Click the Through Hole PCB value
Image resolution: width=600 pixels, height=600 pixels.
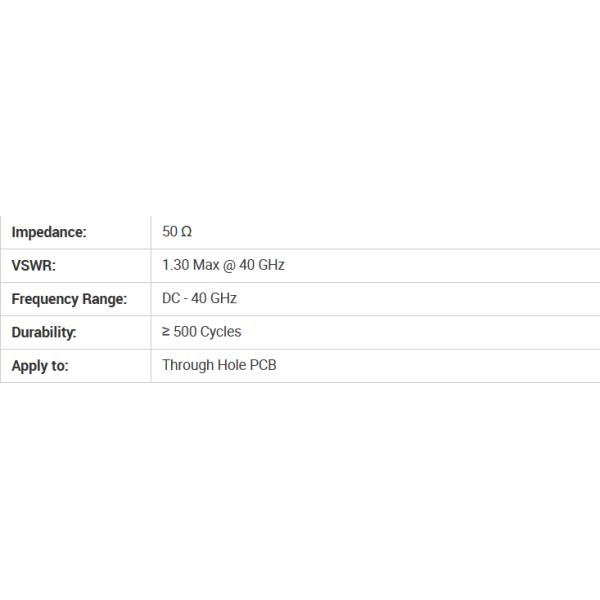219,365
